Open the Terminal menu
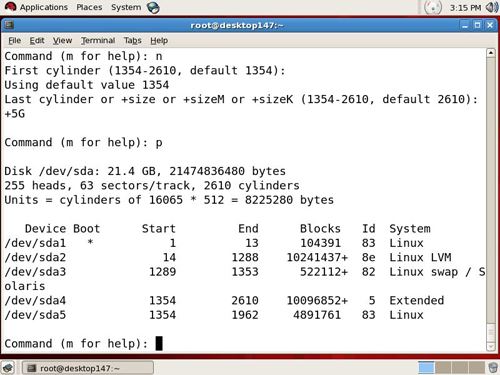Screen dimensions: 500x375 98,40
